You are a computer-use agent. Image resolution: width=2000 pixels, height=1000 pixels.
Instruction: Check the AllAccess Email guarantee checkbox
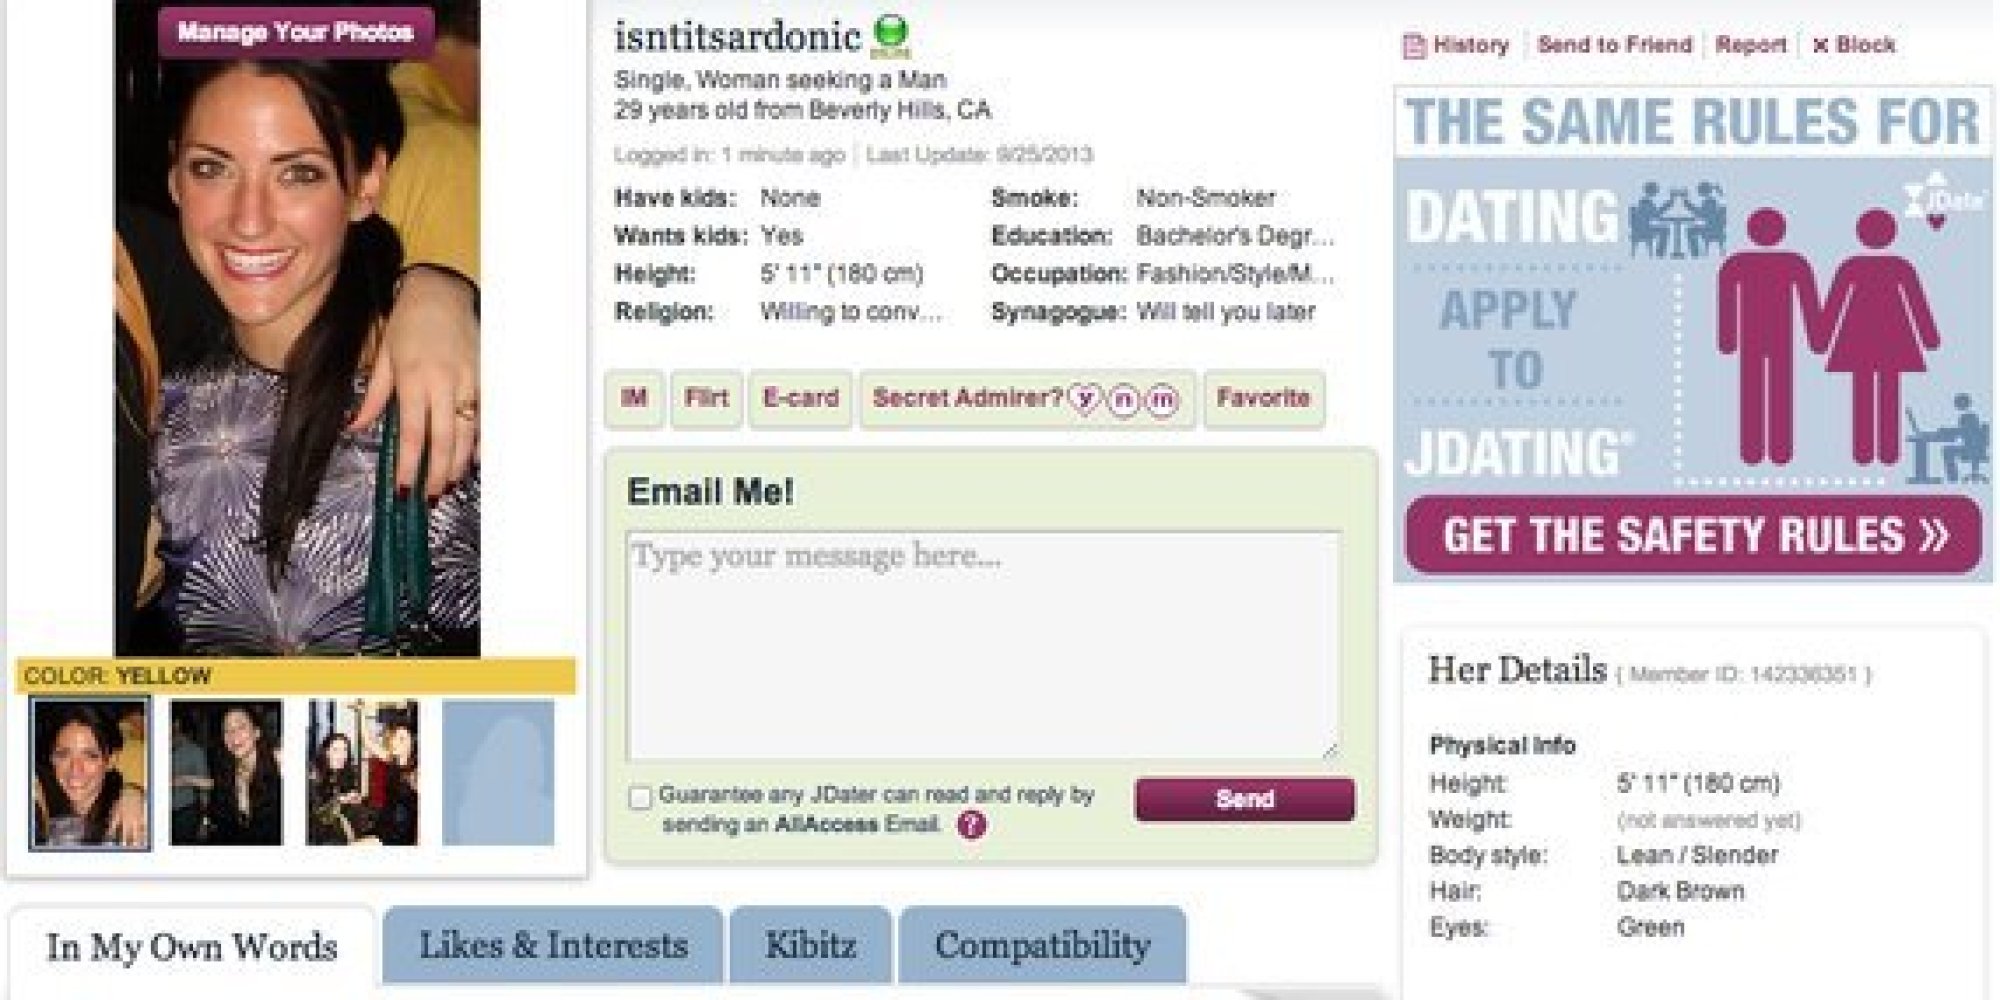[x=640, y=798]
